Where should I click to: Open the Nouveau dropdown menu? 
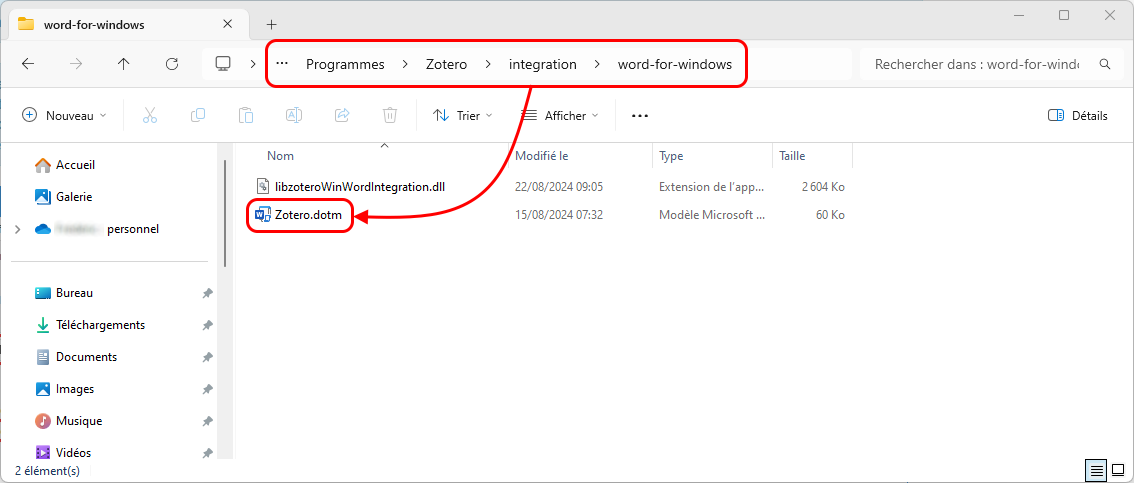coord(64,116)
